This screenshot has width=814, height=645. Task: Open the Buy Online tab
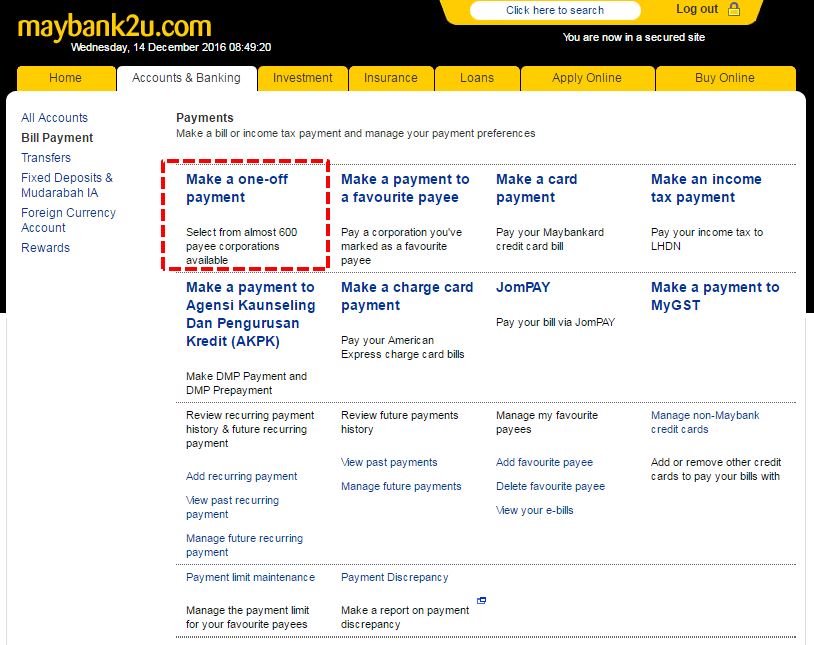click(x=725, y=78)
